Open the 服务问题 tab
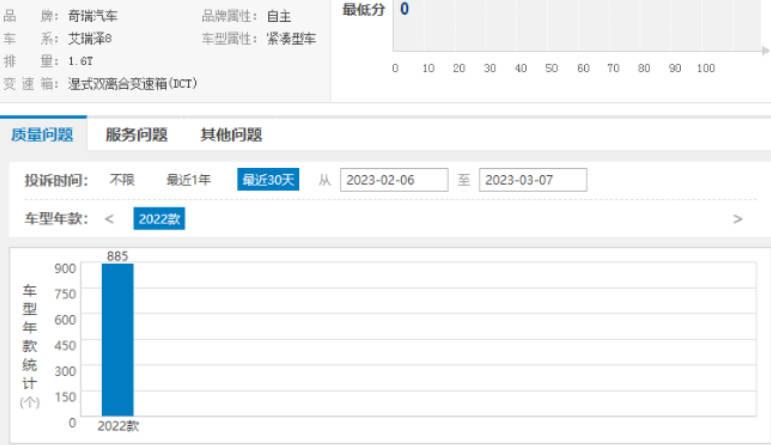Screen dimensions: 771x445 136,135
